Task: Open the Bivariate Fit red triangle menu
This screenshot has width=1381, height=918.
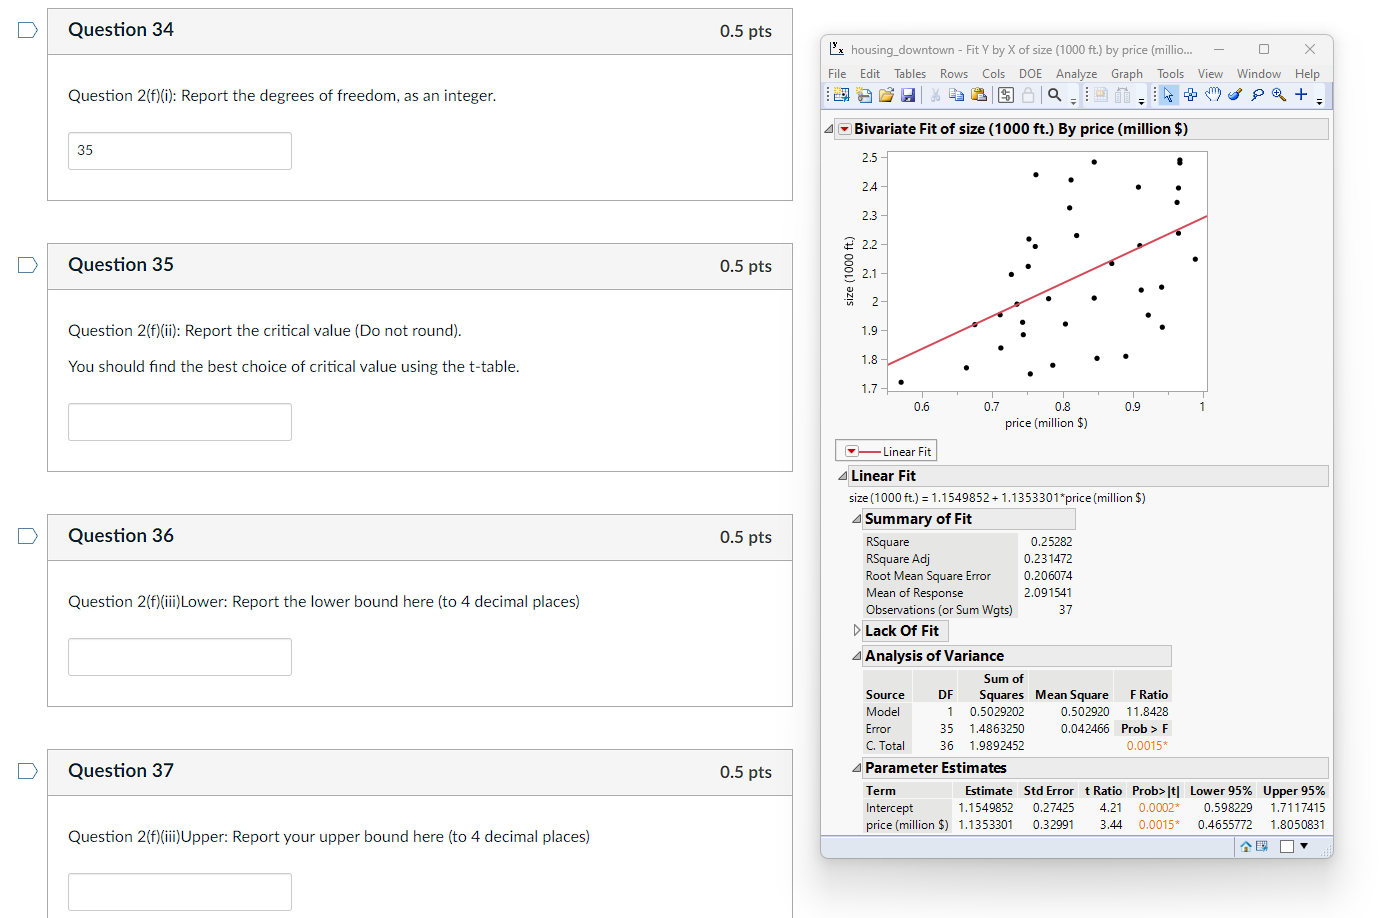Action: pyautogui.click(x=845, y=129)
